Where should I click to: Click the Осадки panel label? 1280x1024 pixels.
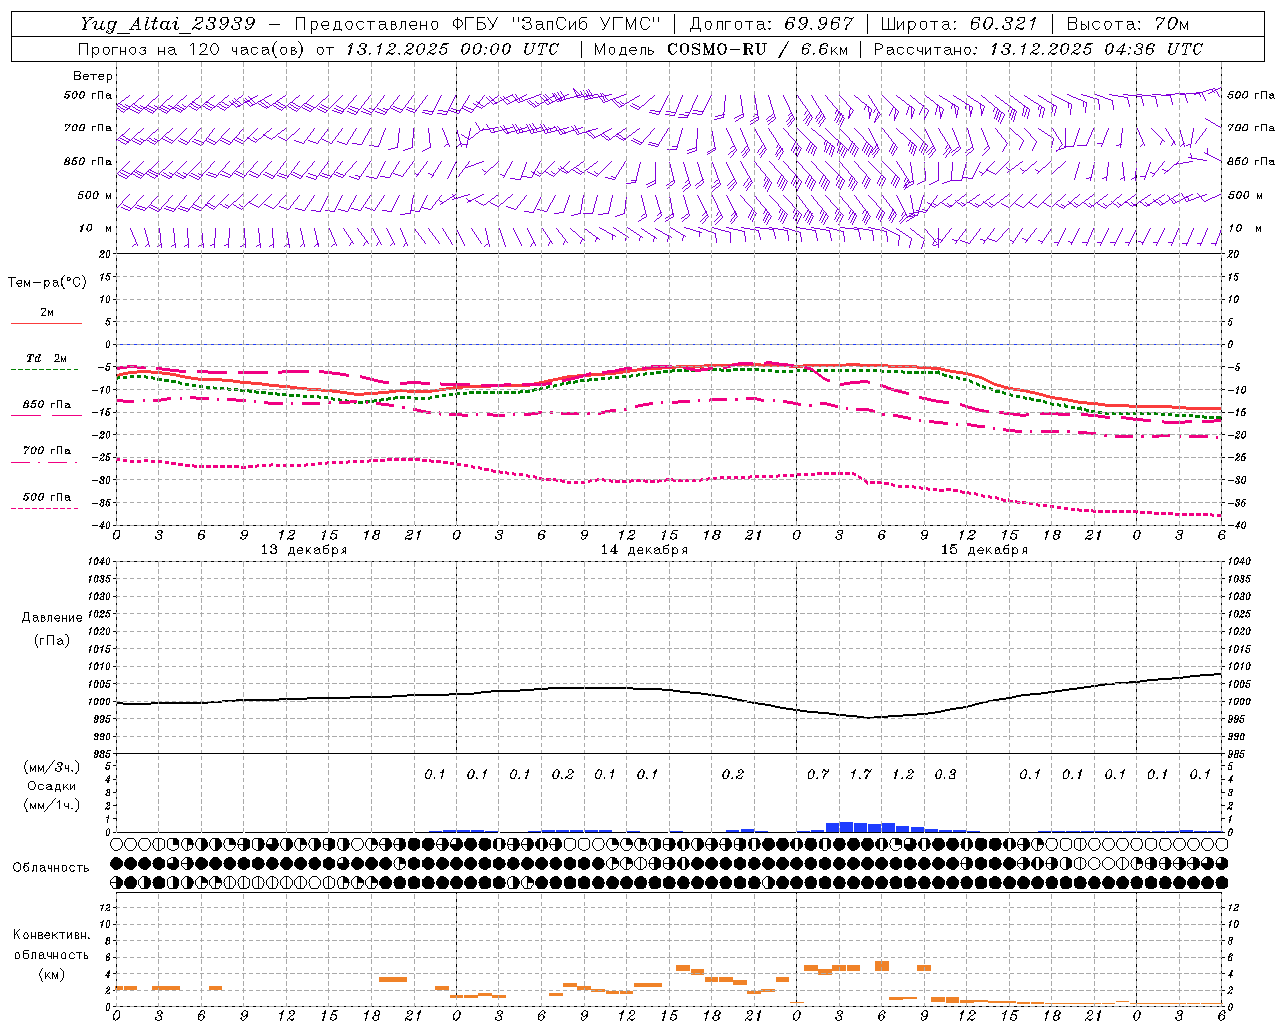pos(51,786)
